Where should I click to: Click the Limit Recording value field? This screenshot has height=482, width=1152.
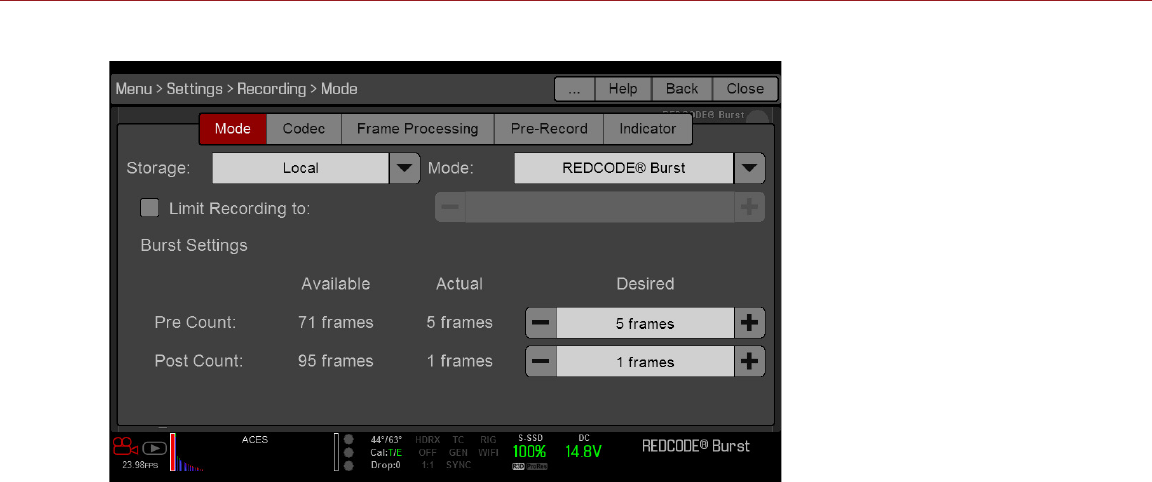(x=600, y=207)
